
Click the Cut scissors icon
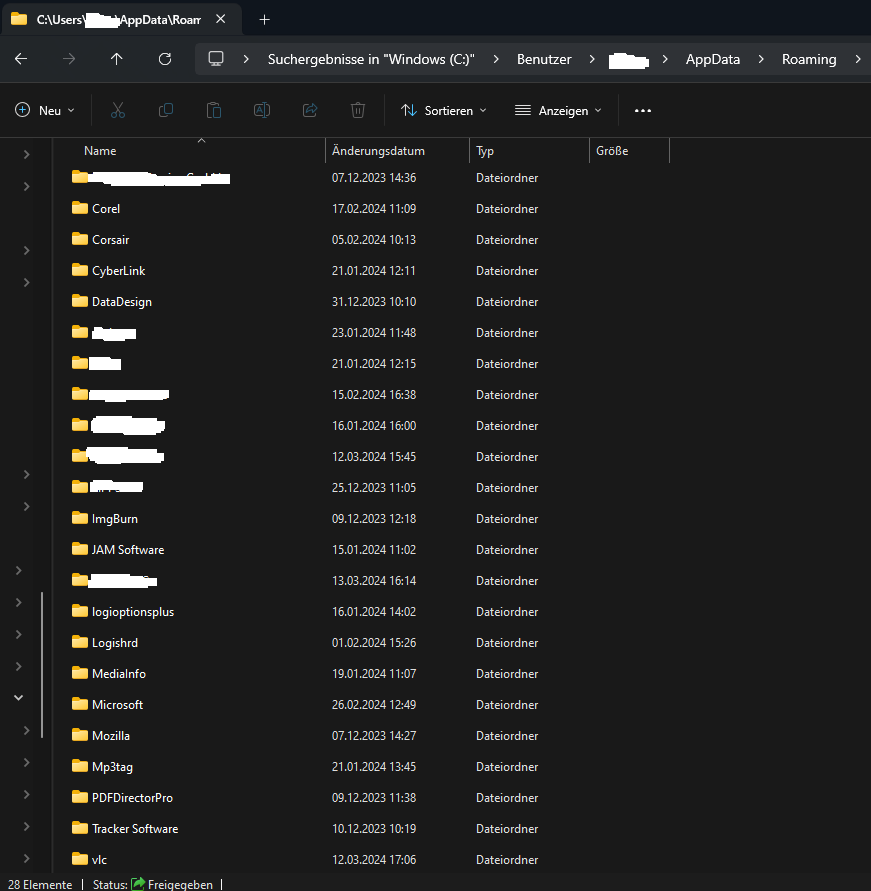tap(118, 110)
